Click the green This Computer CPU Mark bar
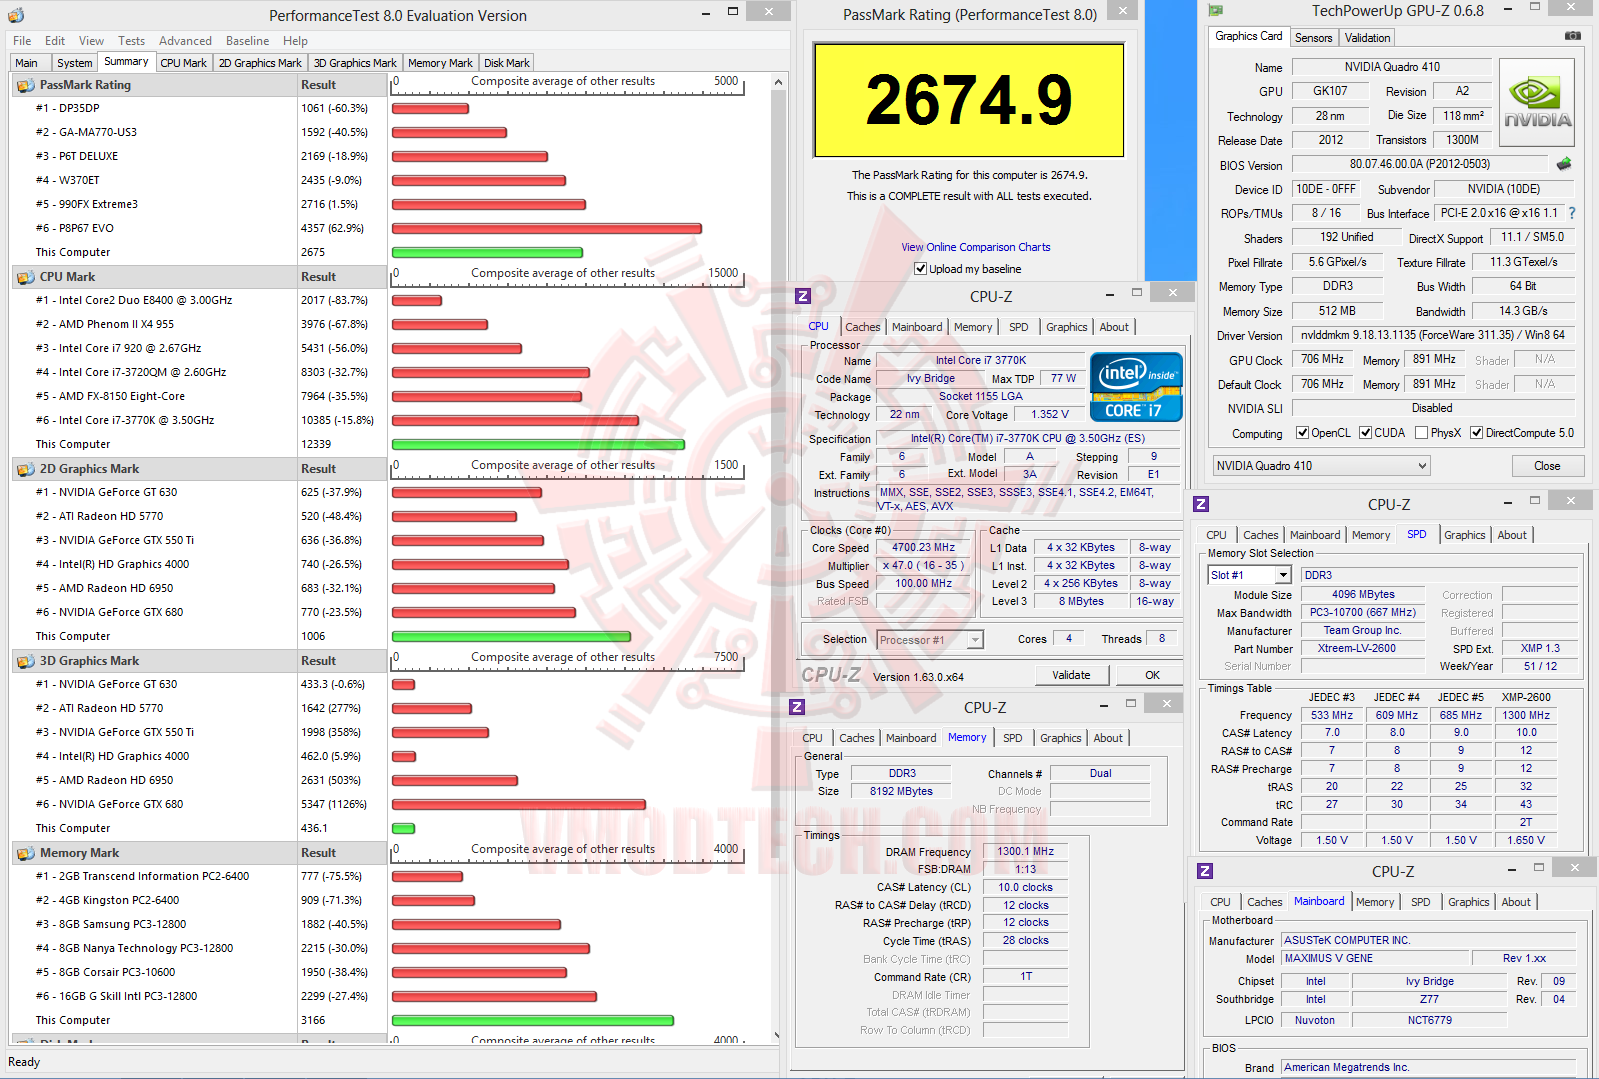 pyautogui.click(x=538, y=444)
